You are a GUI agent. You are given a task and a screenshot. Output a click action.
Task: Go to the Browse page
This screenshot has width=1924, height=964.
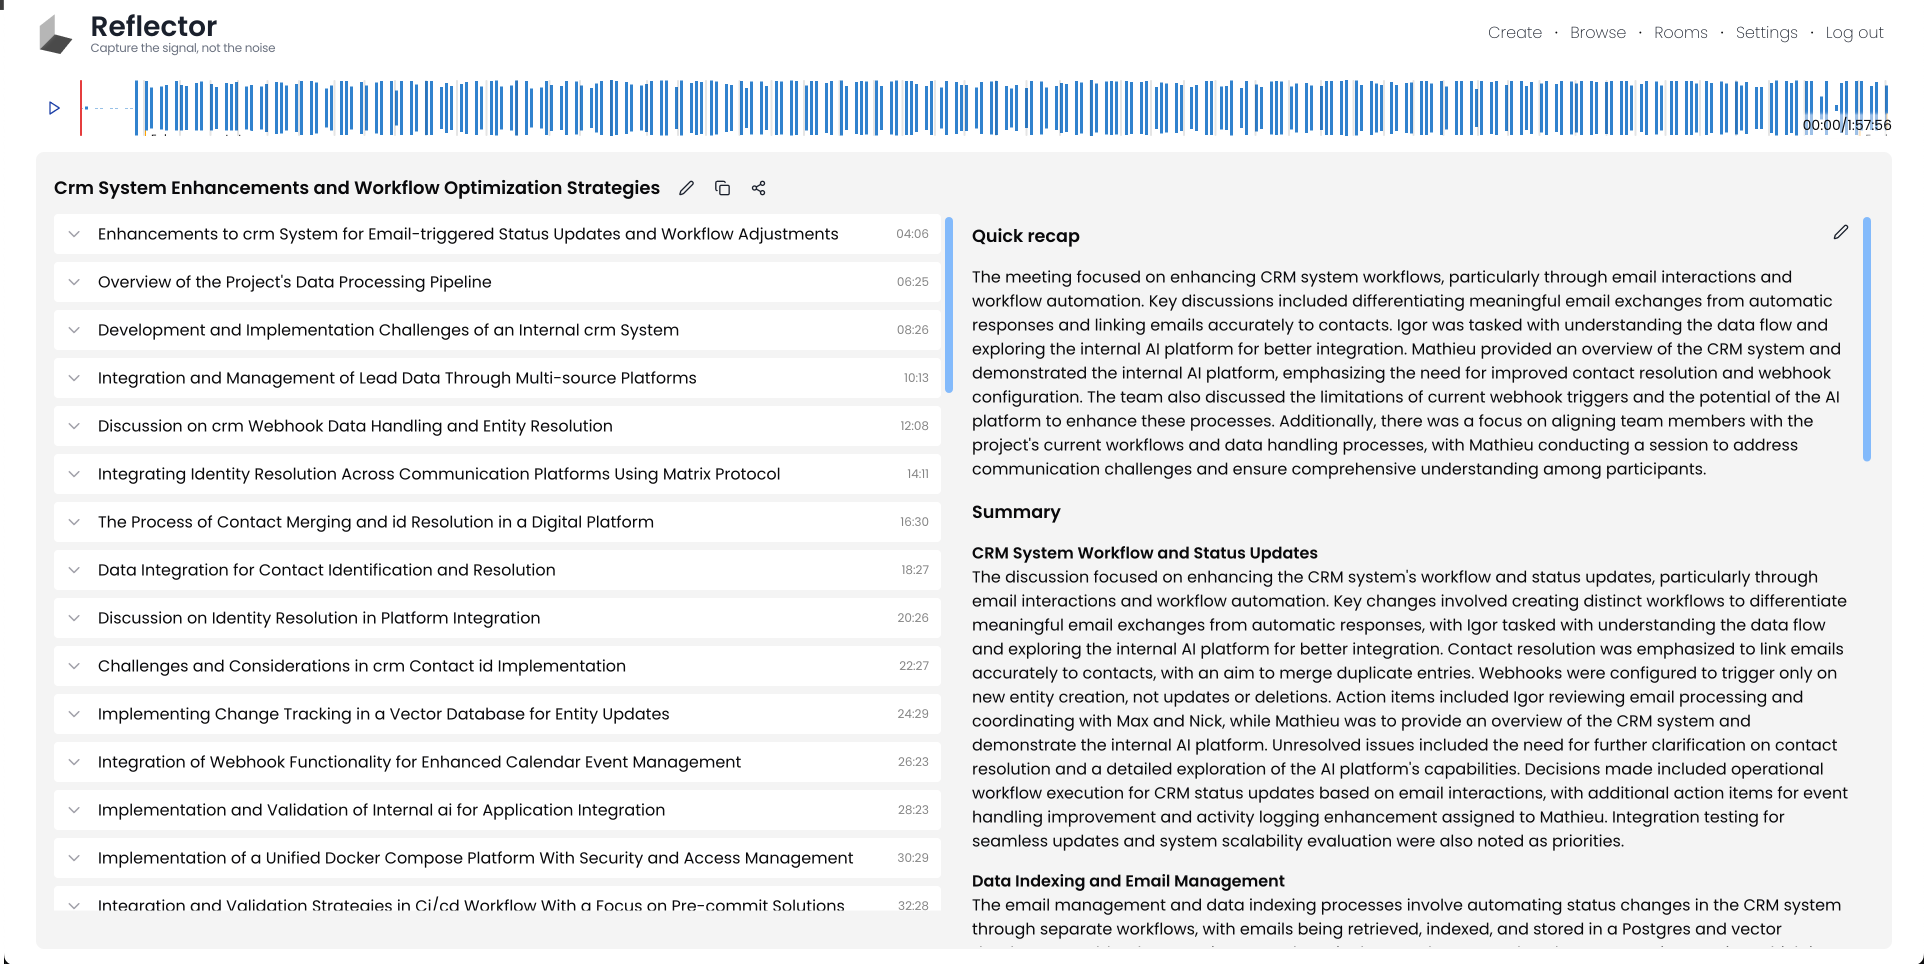[x=1597, y=33]
